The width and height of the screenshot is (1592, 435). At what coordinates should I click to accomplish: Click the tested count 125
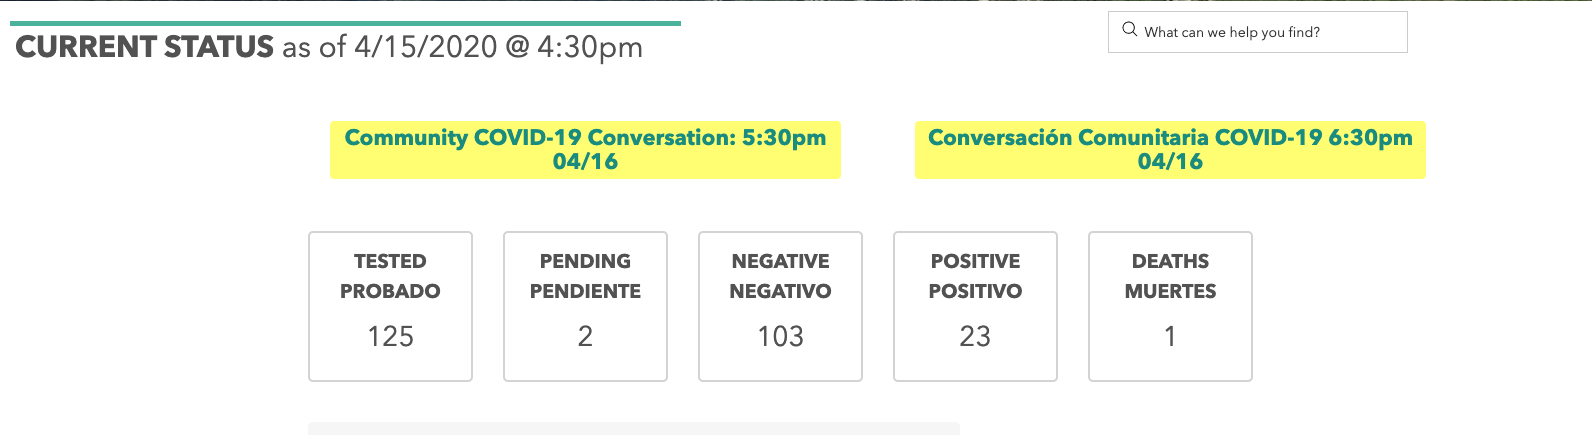click(390, 336)
